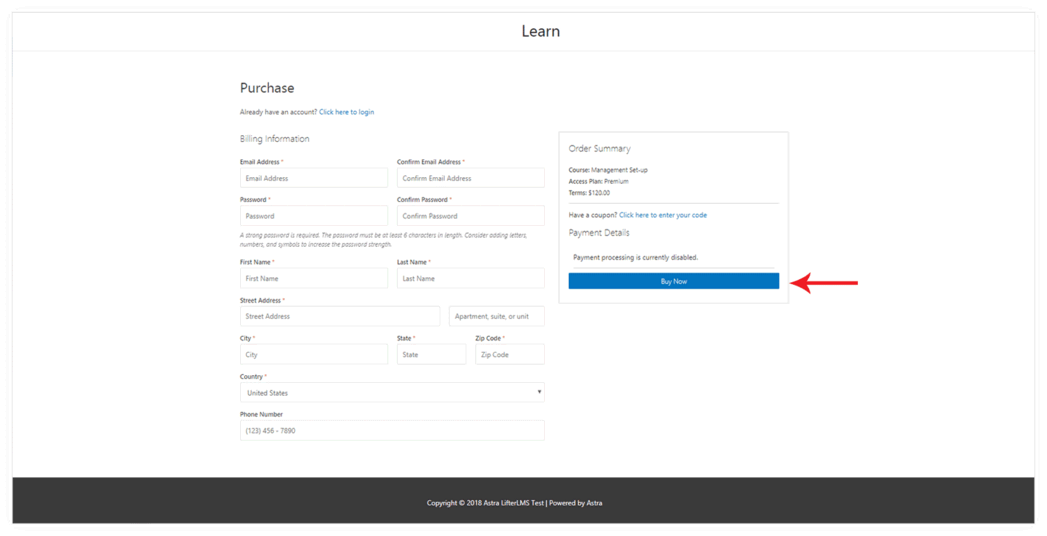Screen dimensions: 1047x536
Task: Focus the City input field
Action: coord(313,355)
